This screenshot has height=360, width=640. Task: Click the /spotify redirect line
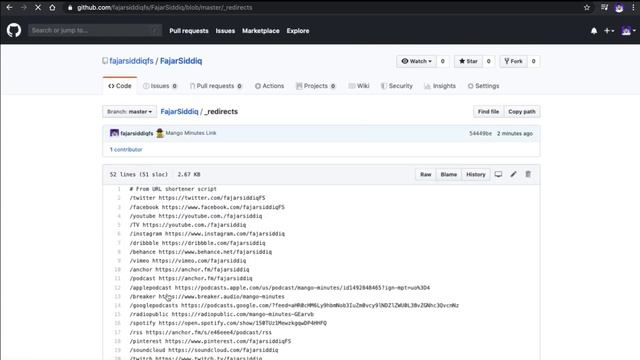228,323
